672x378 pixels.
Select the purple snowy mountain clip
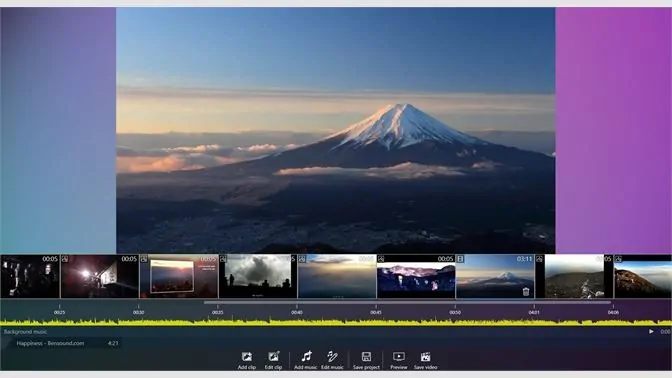pyautogui.click(x=416, y=276)
